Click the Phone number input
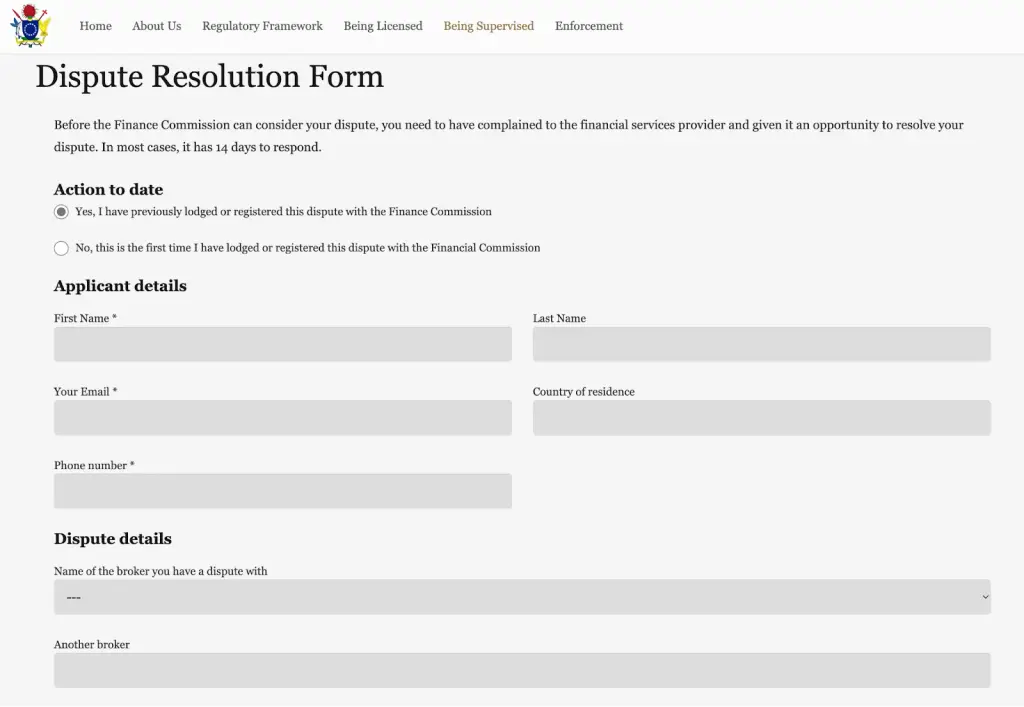This screenshot has width=1024, height=707. pos(283,491)
